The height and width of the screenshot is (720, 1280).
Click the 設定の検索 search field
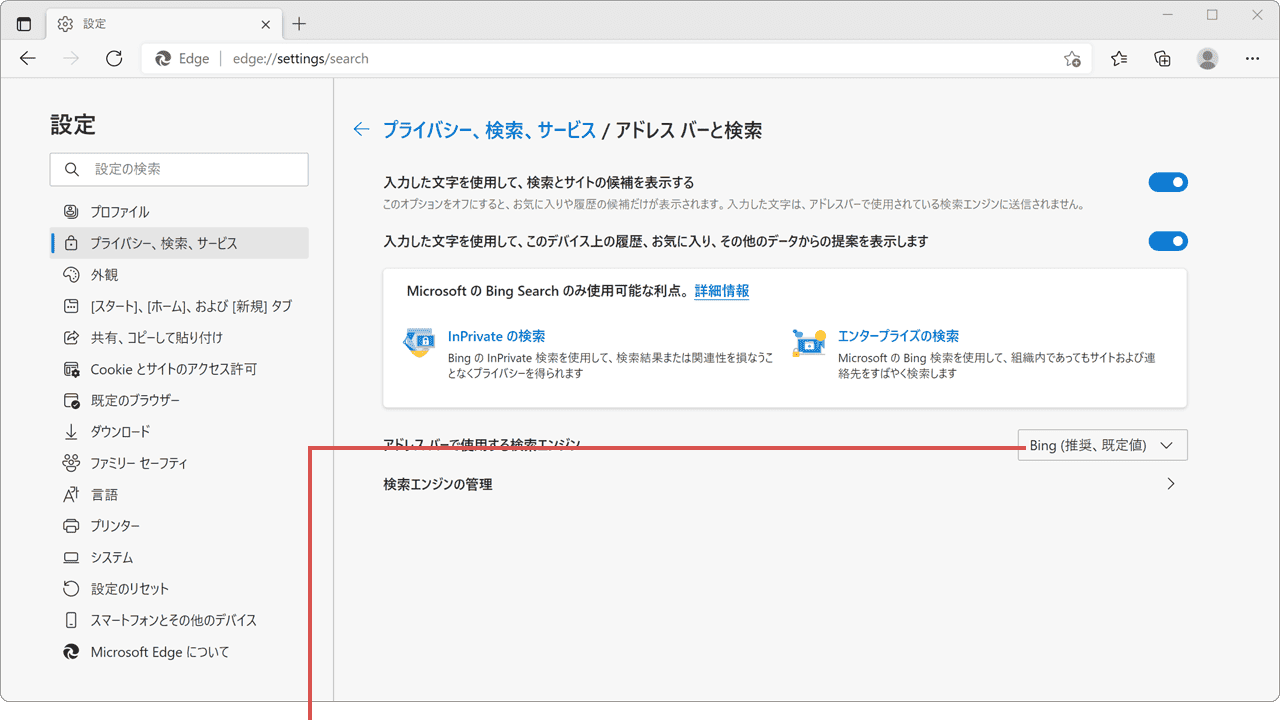[x=179, y=169]
